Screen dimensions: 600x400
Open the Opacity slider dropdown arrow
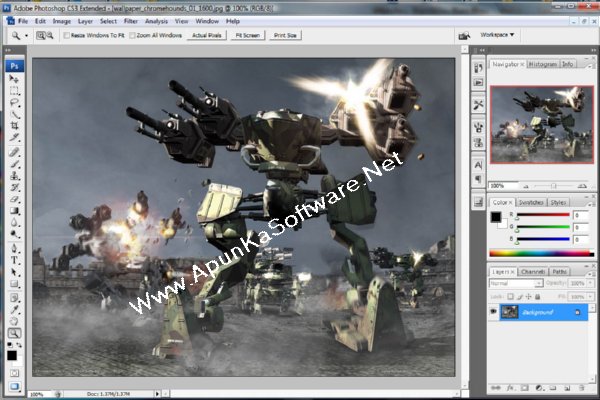pos(590,283)
